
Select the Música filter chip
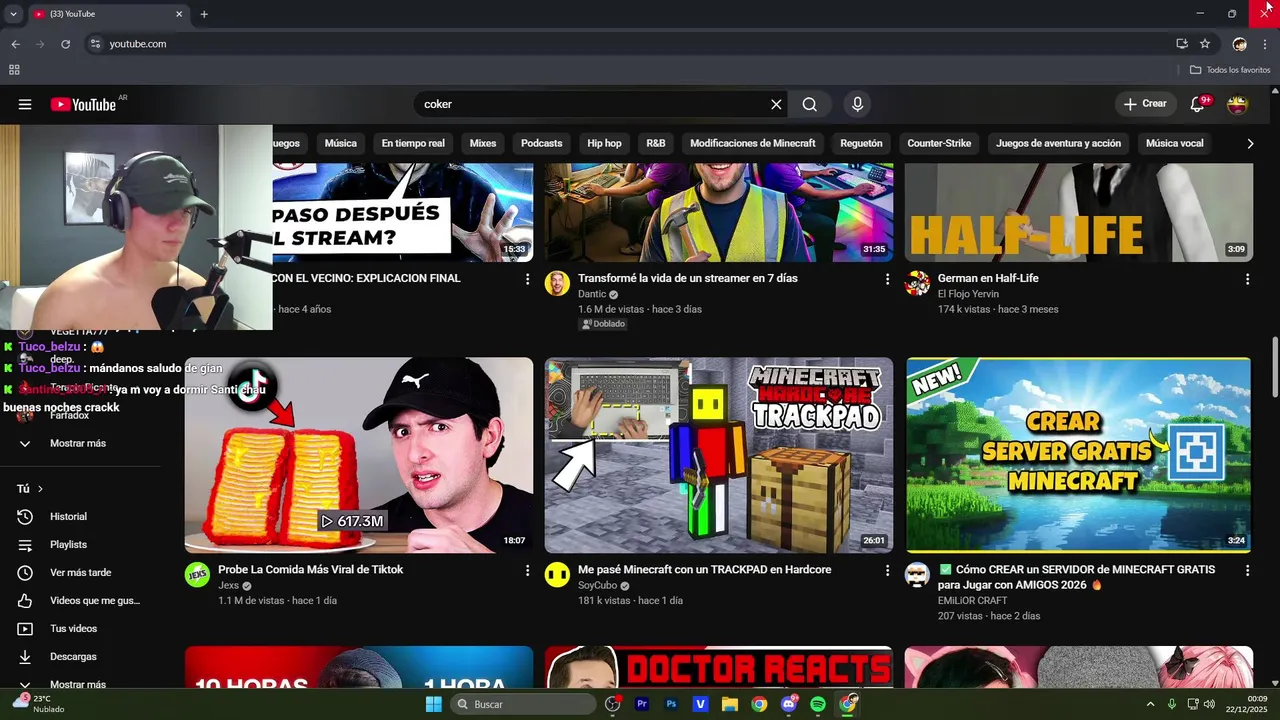[x=340, y=143]
